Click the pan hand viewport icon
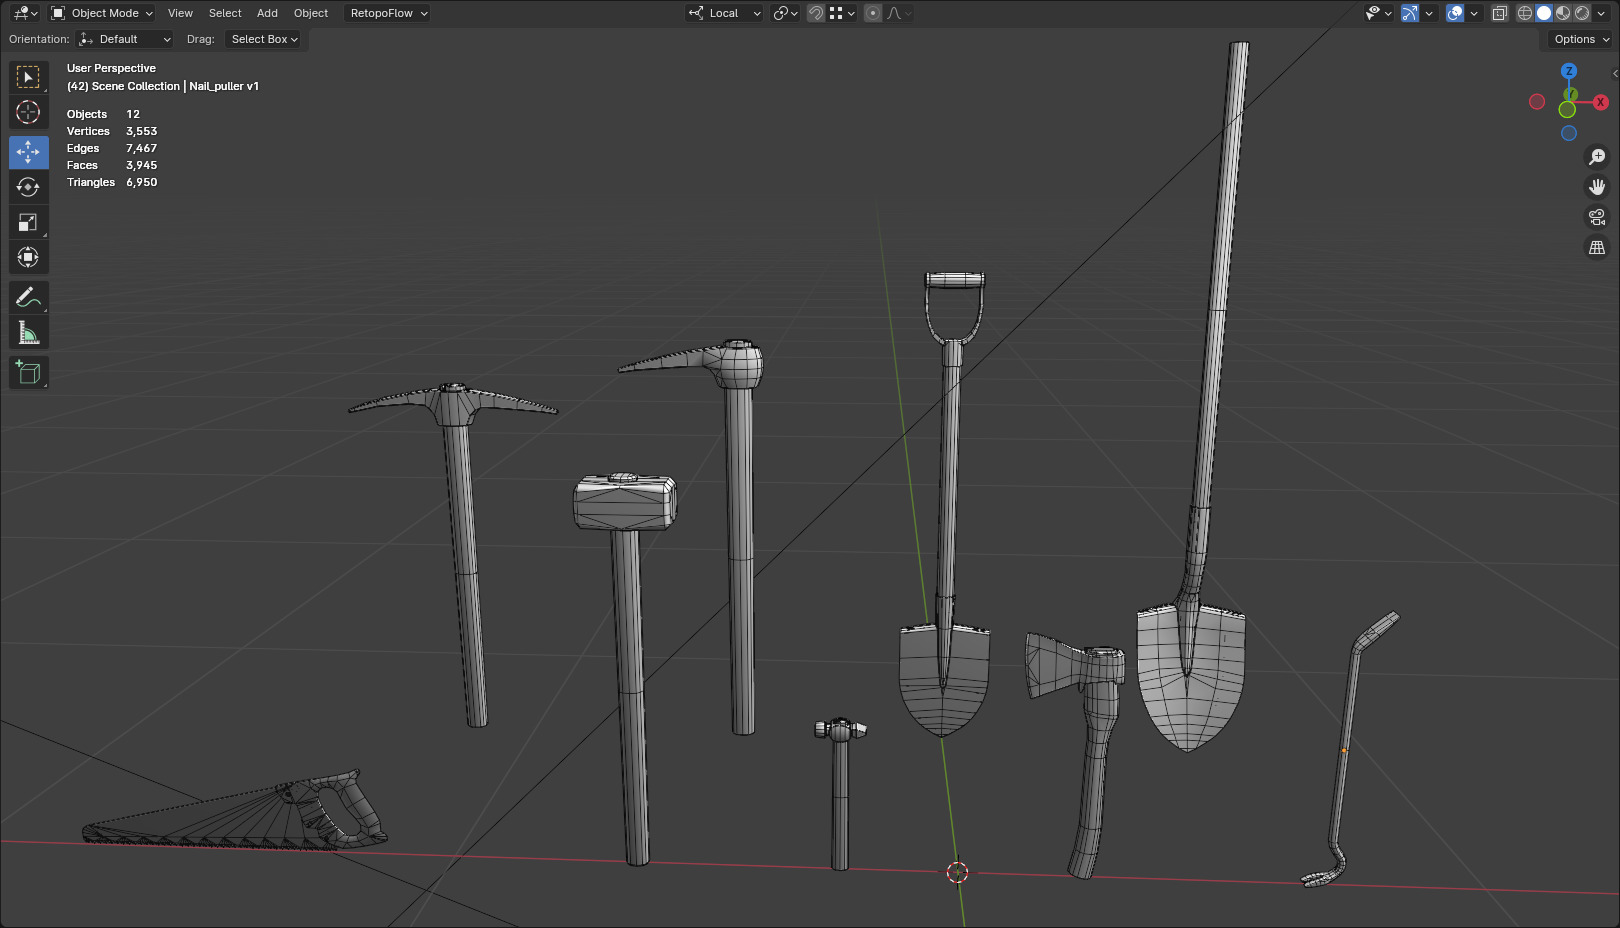The image size is (1620, 928). click(1597, 187)
